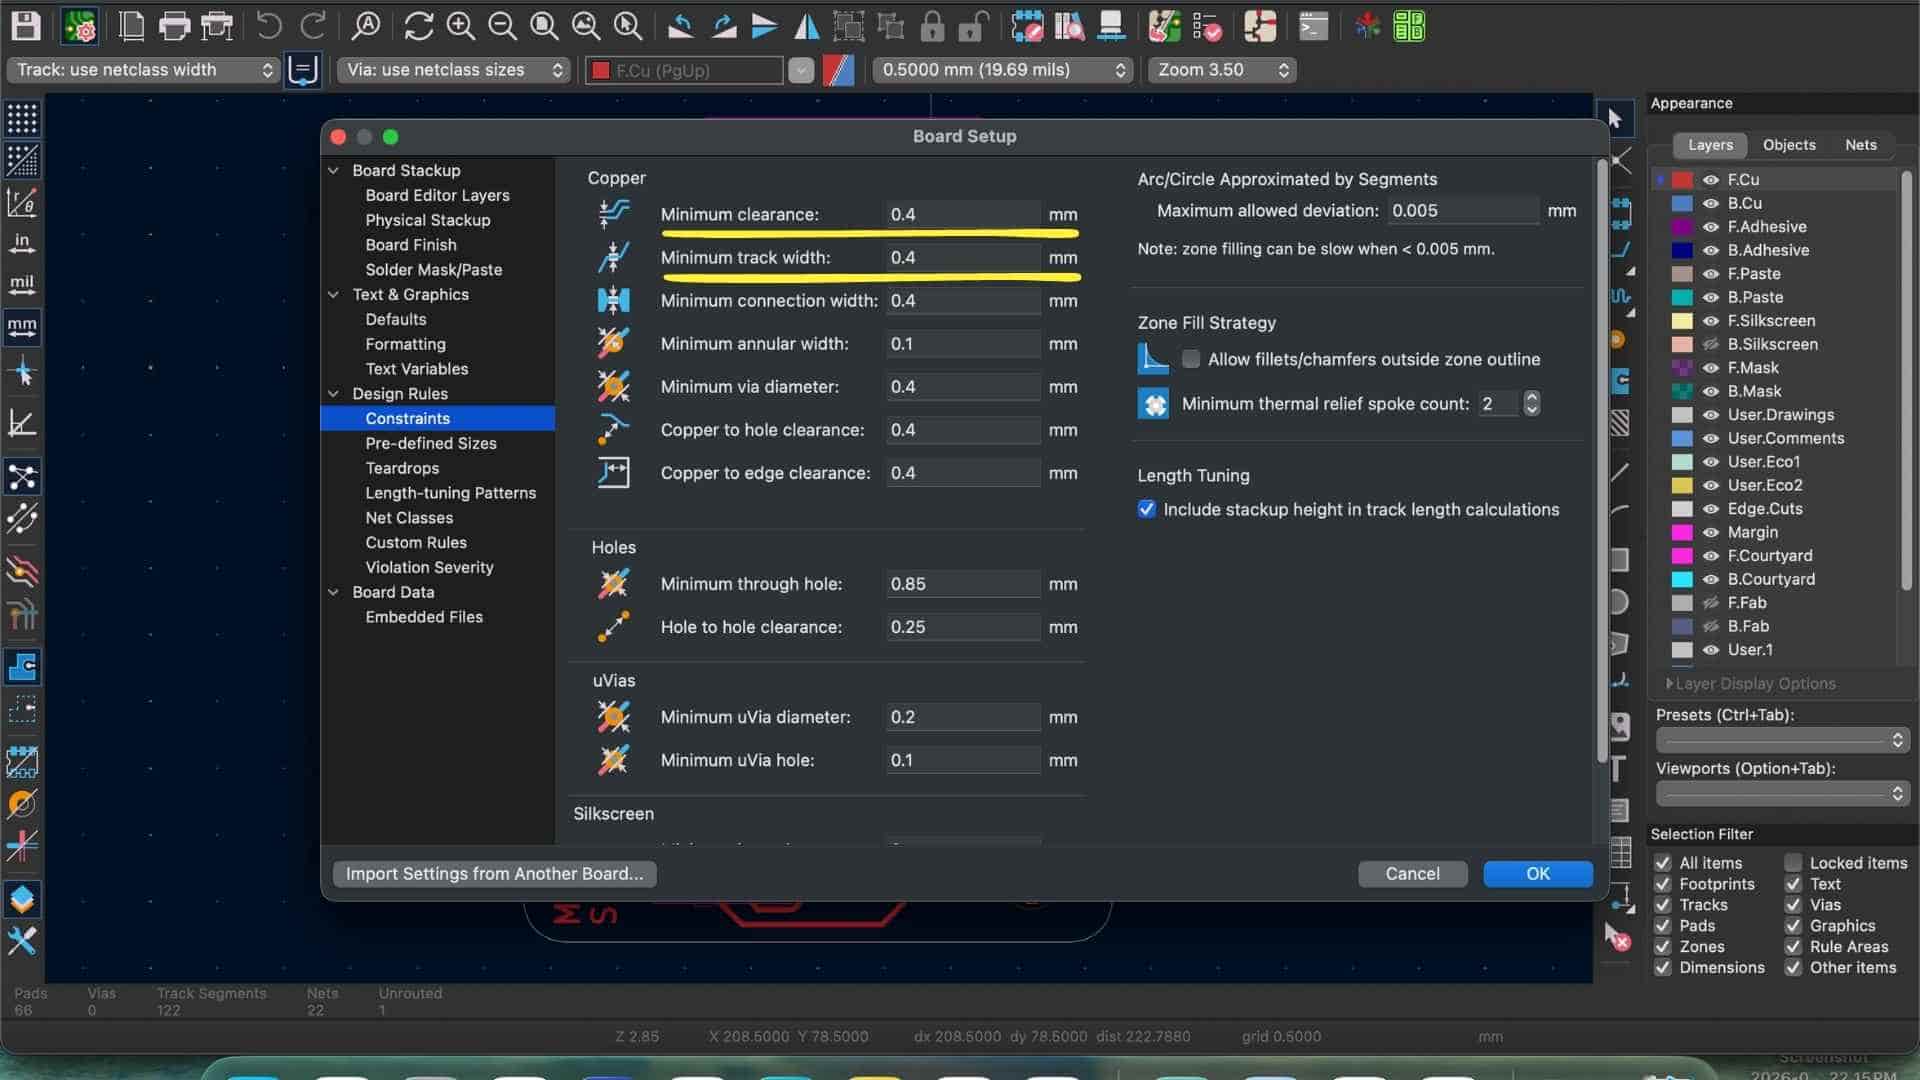Open the scripting console icon

coord(1313,26)
